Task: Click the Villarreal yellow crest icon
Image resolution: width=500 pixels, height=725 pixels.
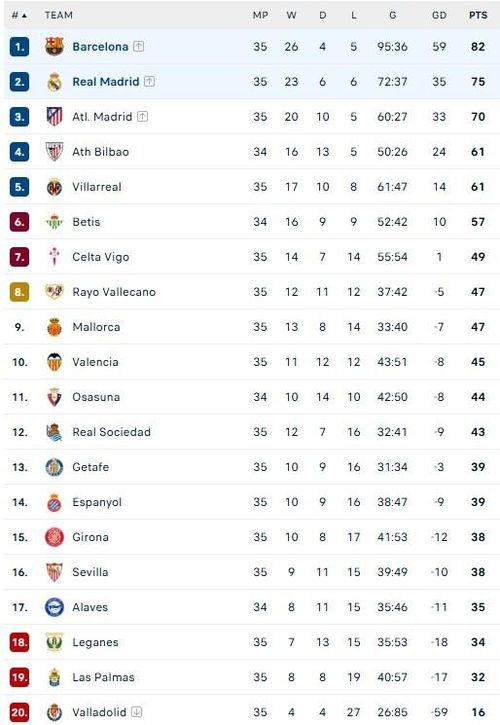Action: pyautogui.click(x=54, y=187)
